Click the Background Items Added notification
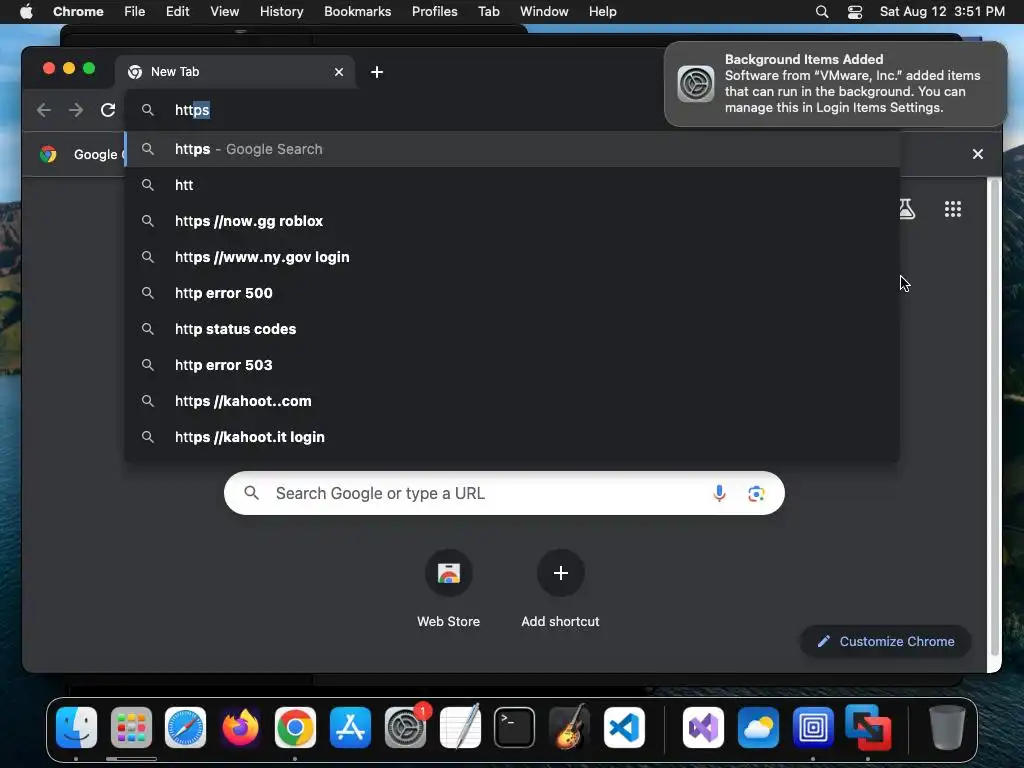The height and width of the screenshot is (768, 1024). coord(836,84)
